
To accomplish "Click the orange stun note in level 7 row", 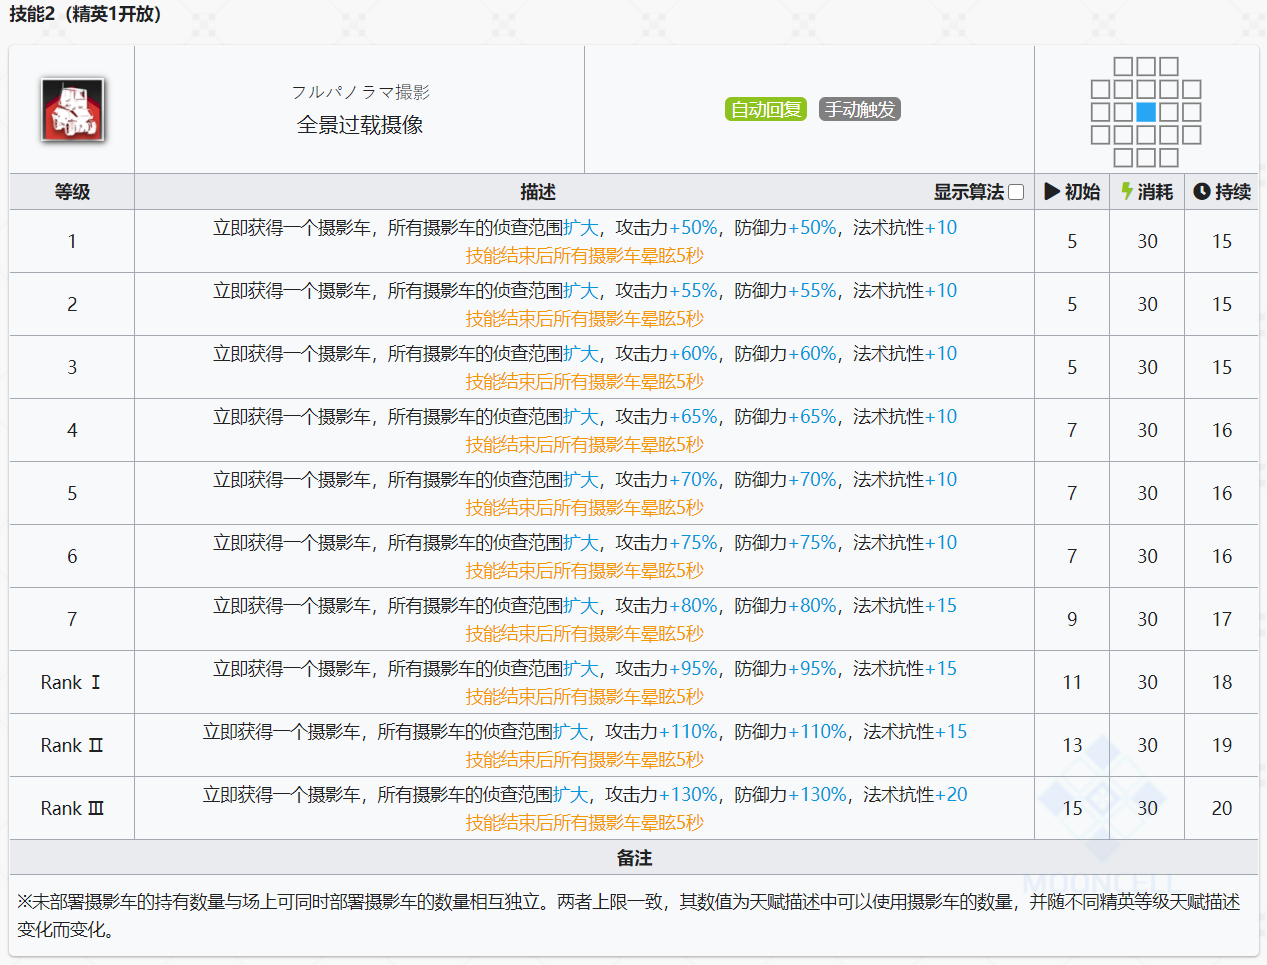I will pyautogui.click(x=584, y=634).
